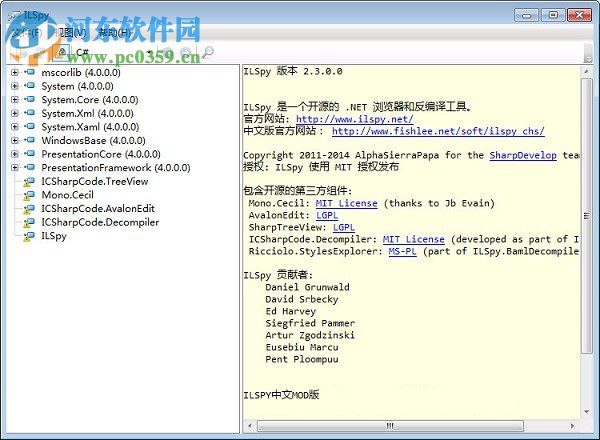Image resolution: width=600 pixels, height=440 pixels.
Task: Open the SharpTreeView LGPL link
Action: (344, 227)
